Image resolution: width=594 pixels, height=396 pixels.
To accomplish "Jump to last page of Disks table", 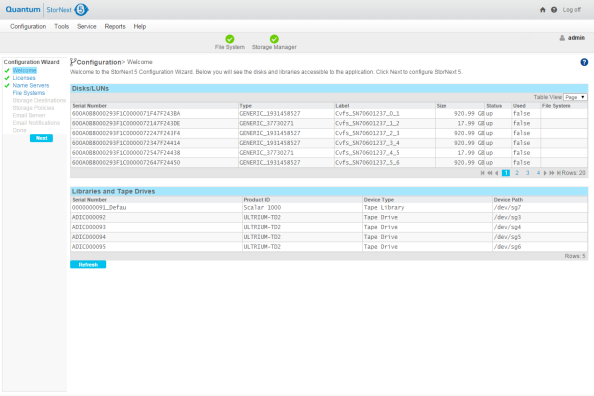I will point(558,173).
